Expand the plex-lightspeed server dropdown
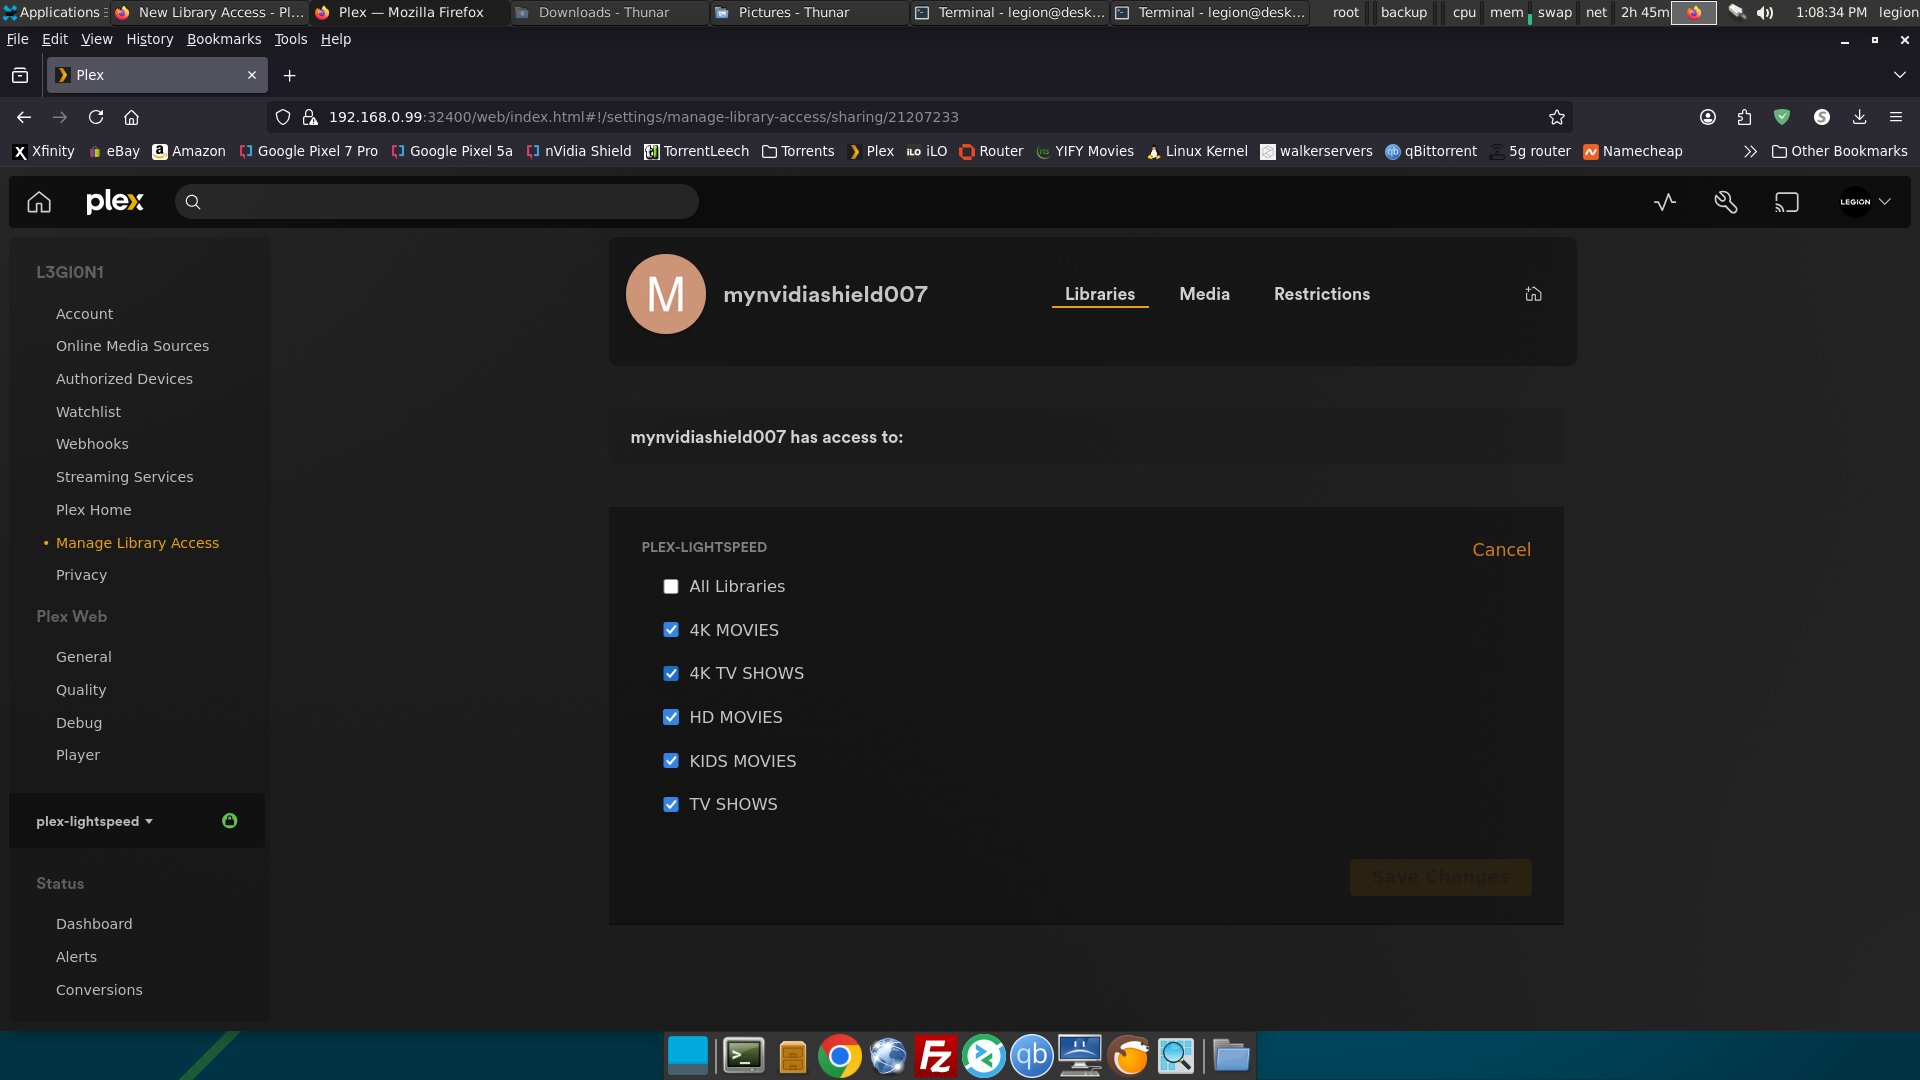This screenshot has height=1080, width=1920. coord(95,821)
